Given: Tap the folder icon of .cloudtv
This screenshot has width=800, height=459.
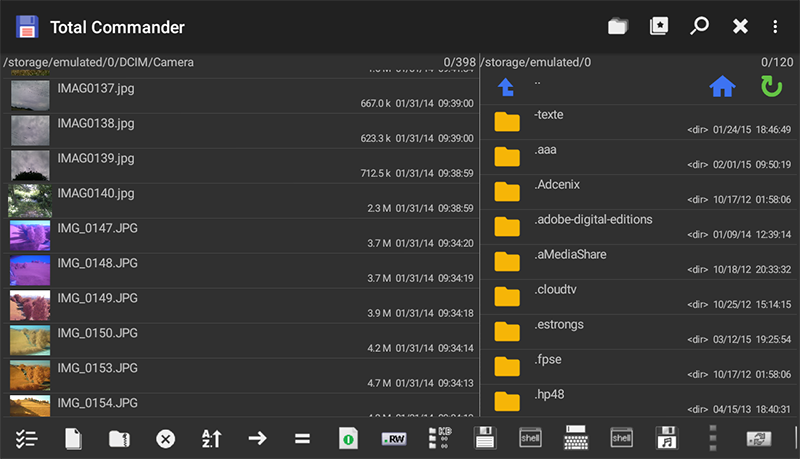Looking at the screenshot, I should tap(507, 296).
